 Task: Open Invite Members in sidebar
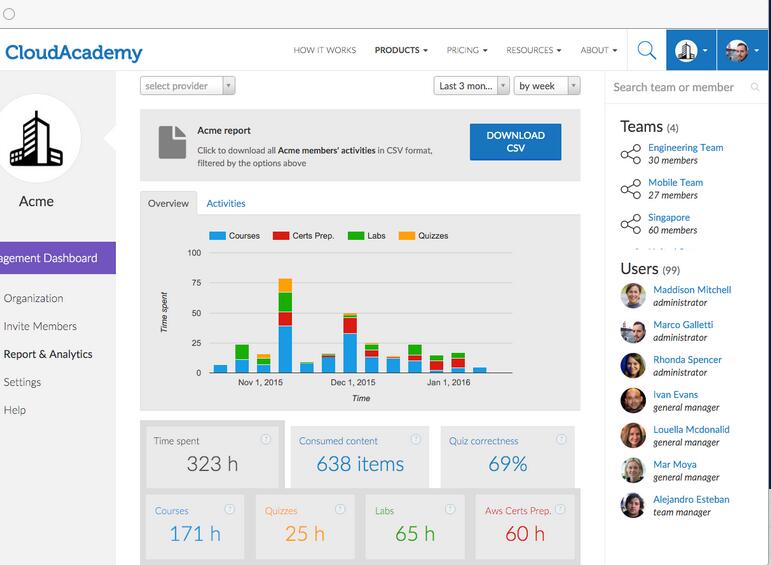coord(40,326)
